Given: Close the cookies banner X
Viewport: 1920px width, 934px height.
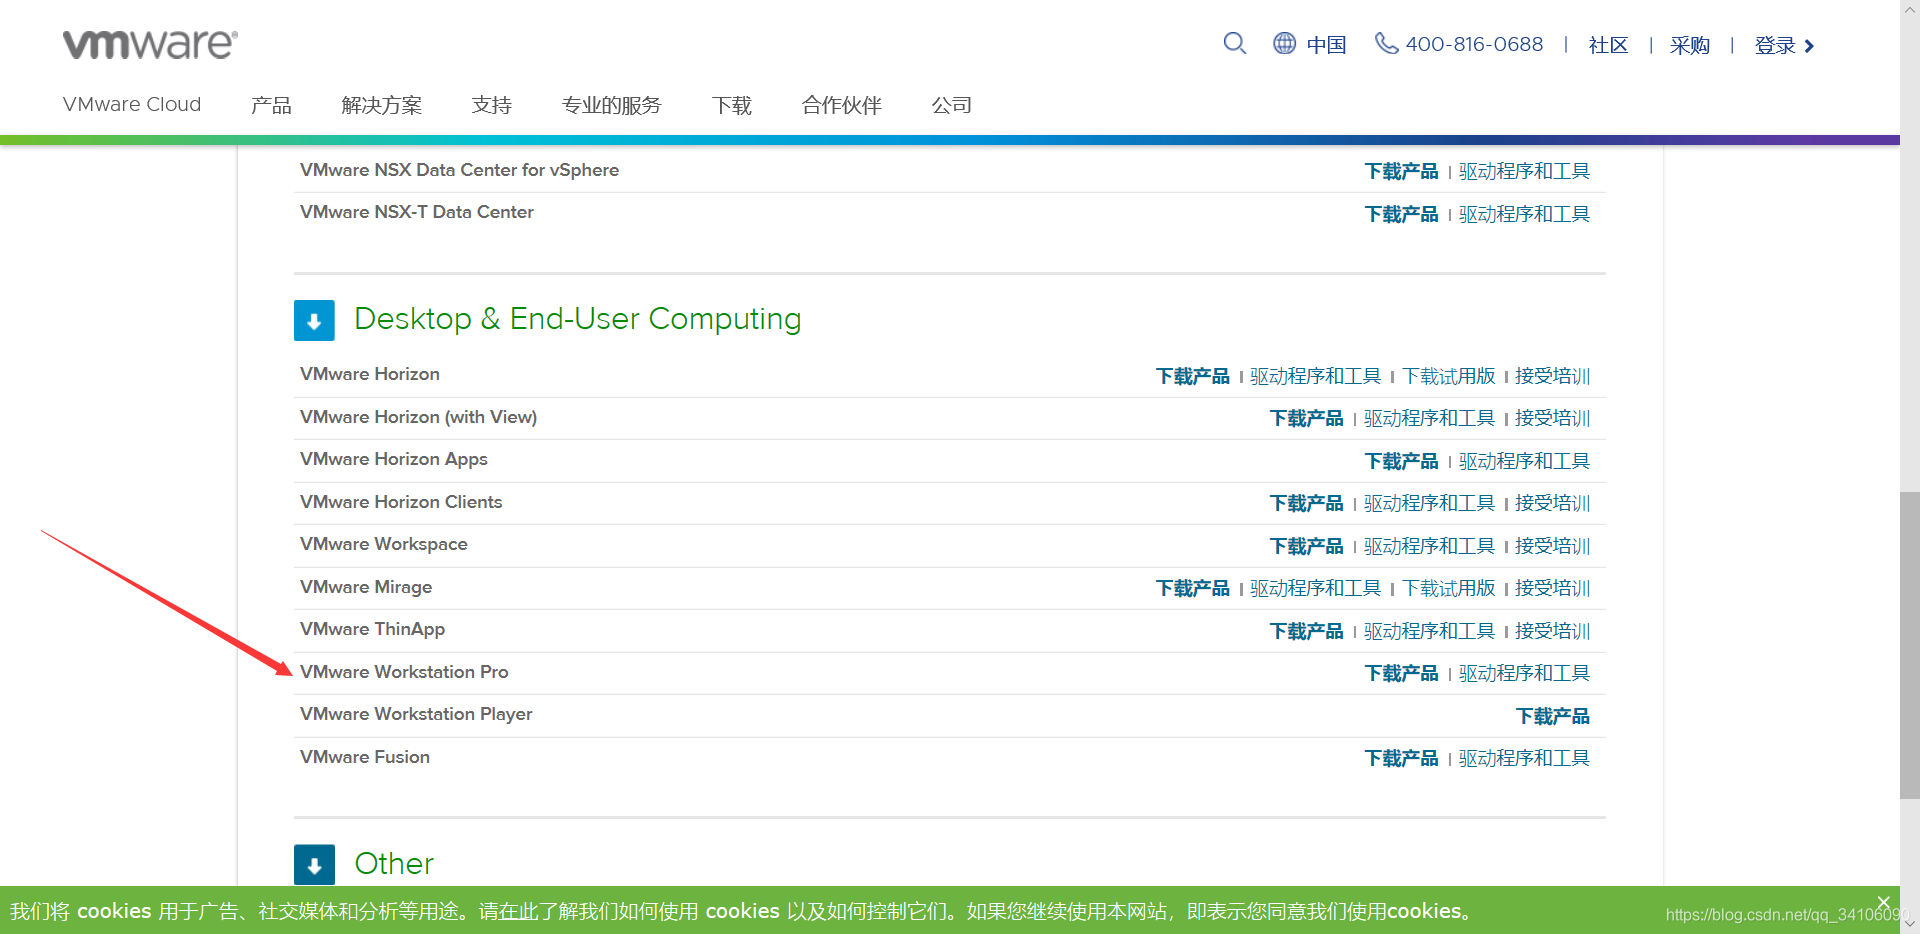Looking at the screenshot, I should (1883, 902).
